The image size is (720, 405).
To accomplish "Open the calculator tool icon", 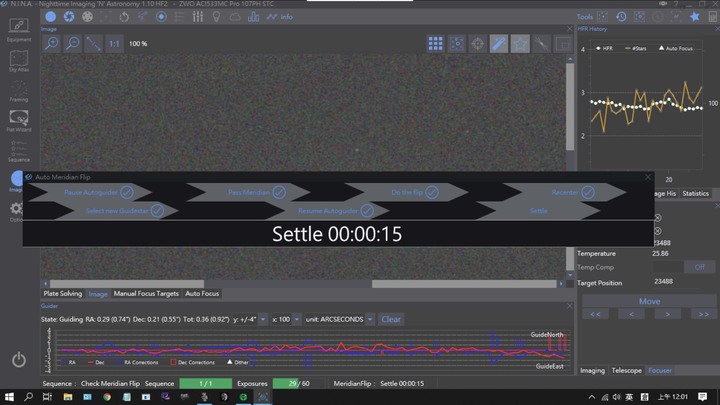I will (x=713, y=17).
